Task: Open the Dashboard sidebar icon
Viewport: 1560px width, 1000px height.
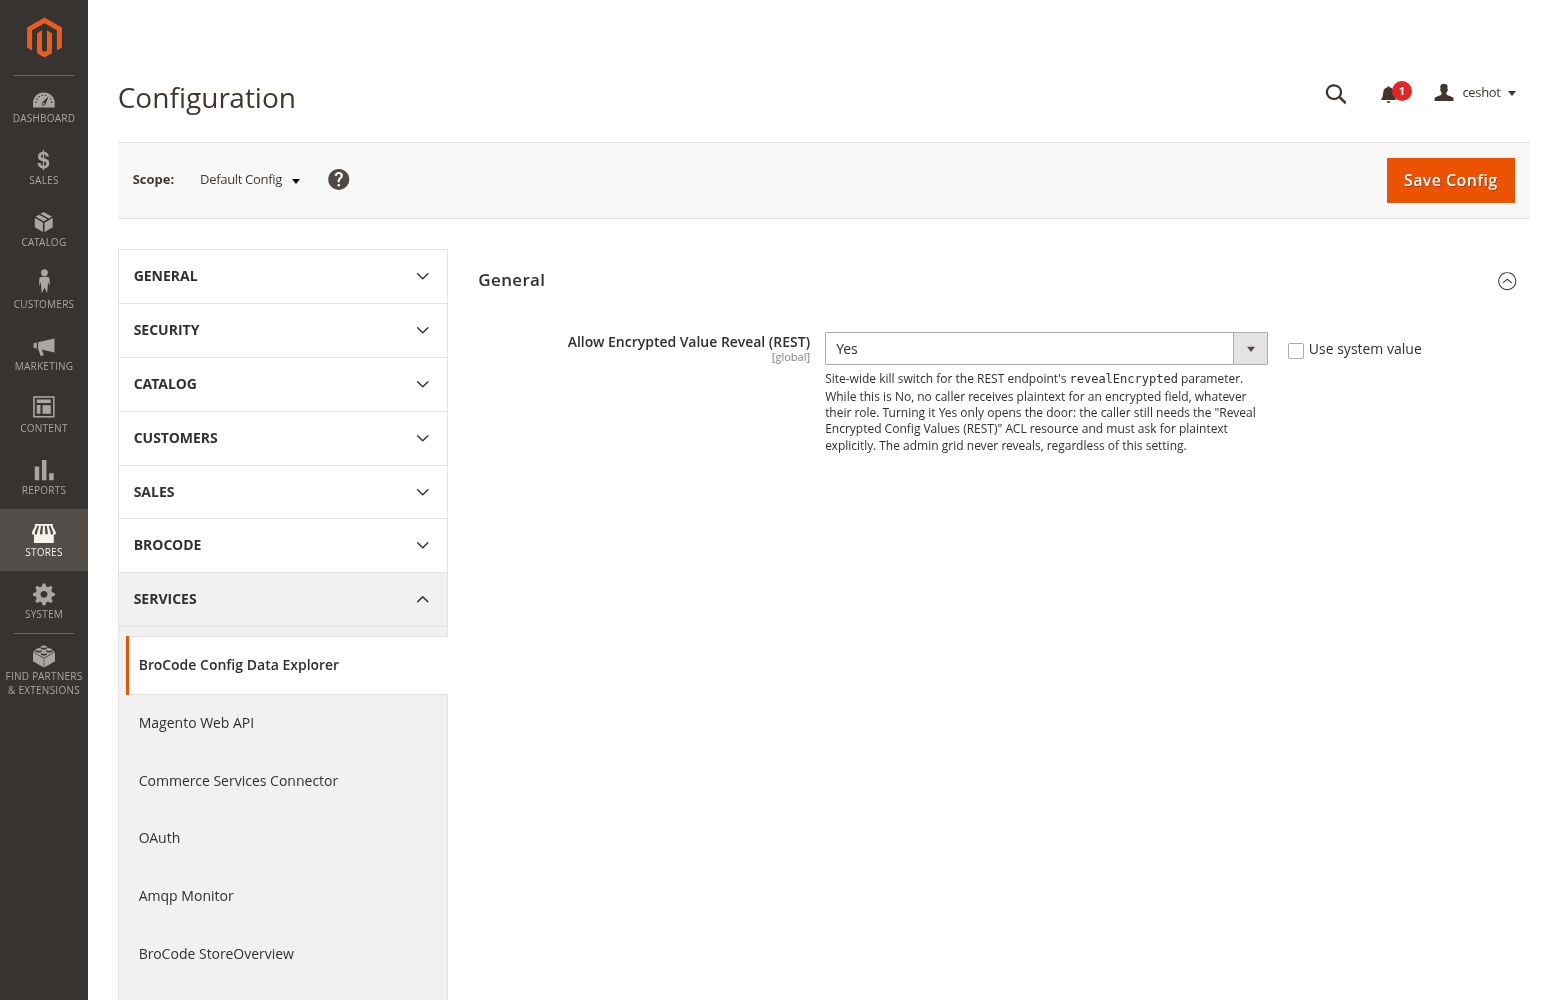Action: (x=44, y=107)
